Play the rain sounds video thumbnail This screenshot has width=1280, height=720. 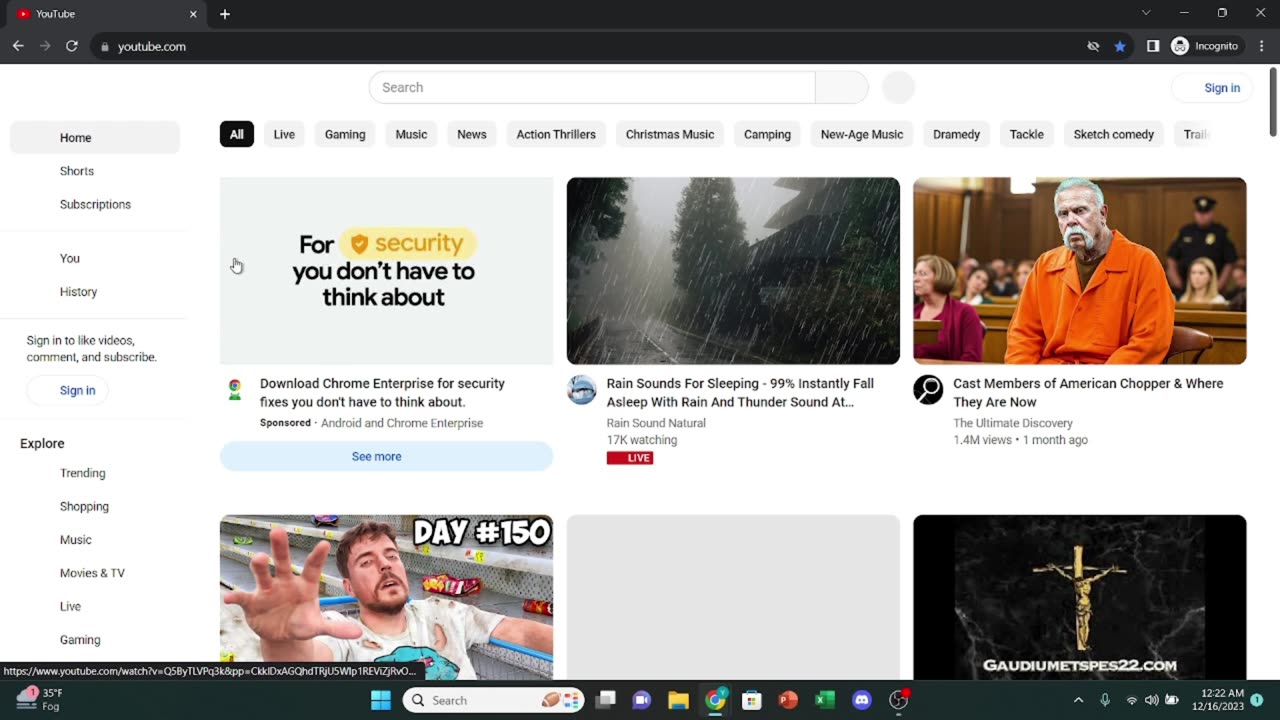(x=733, y=271)
